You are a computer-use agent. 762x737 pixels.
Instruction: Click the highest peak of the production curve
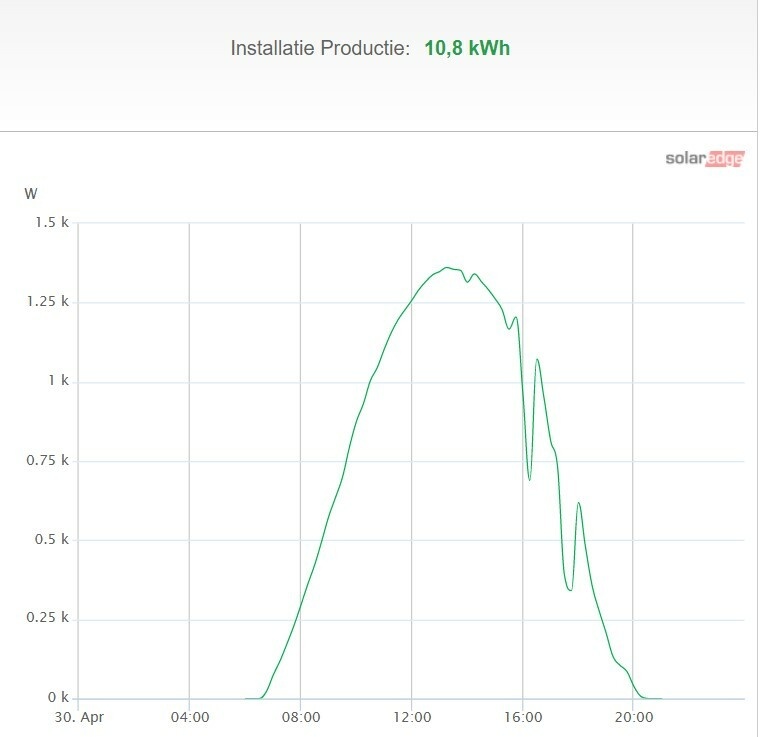point(447,268)
